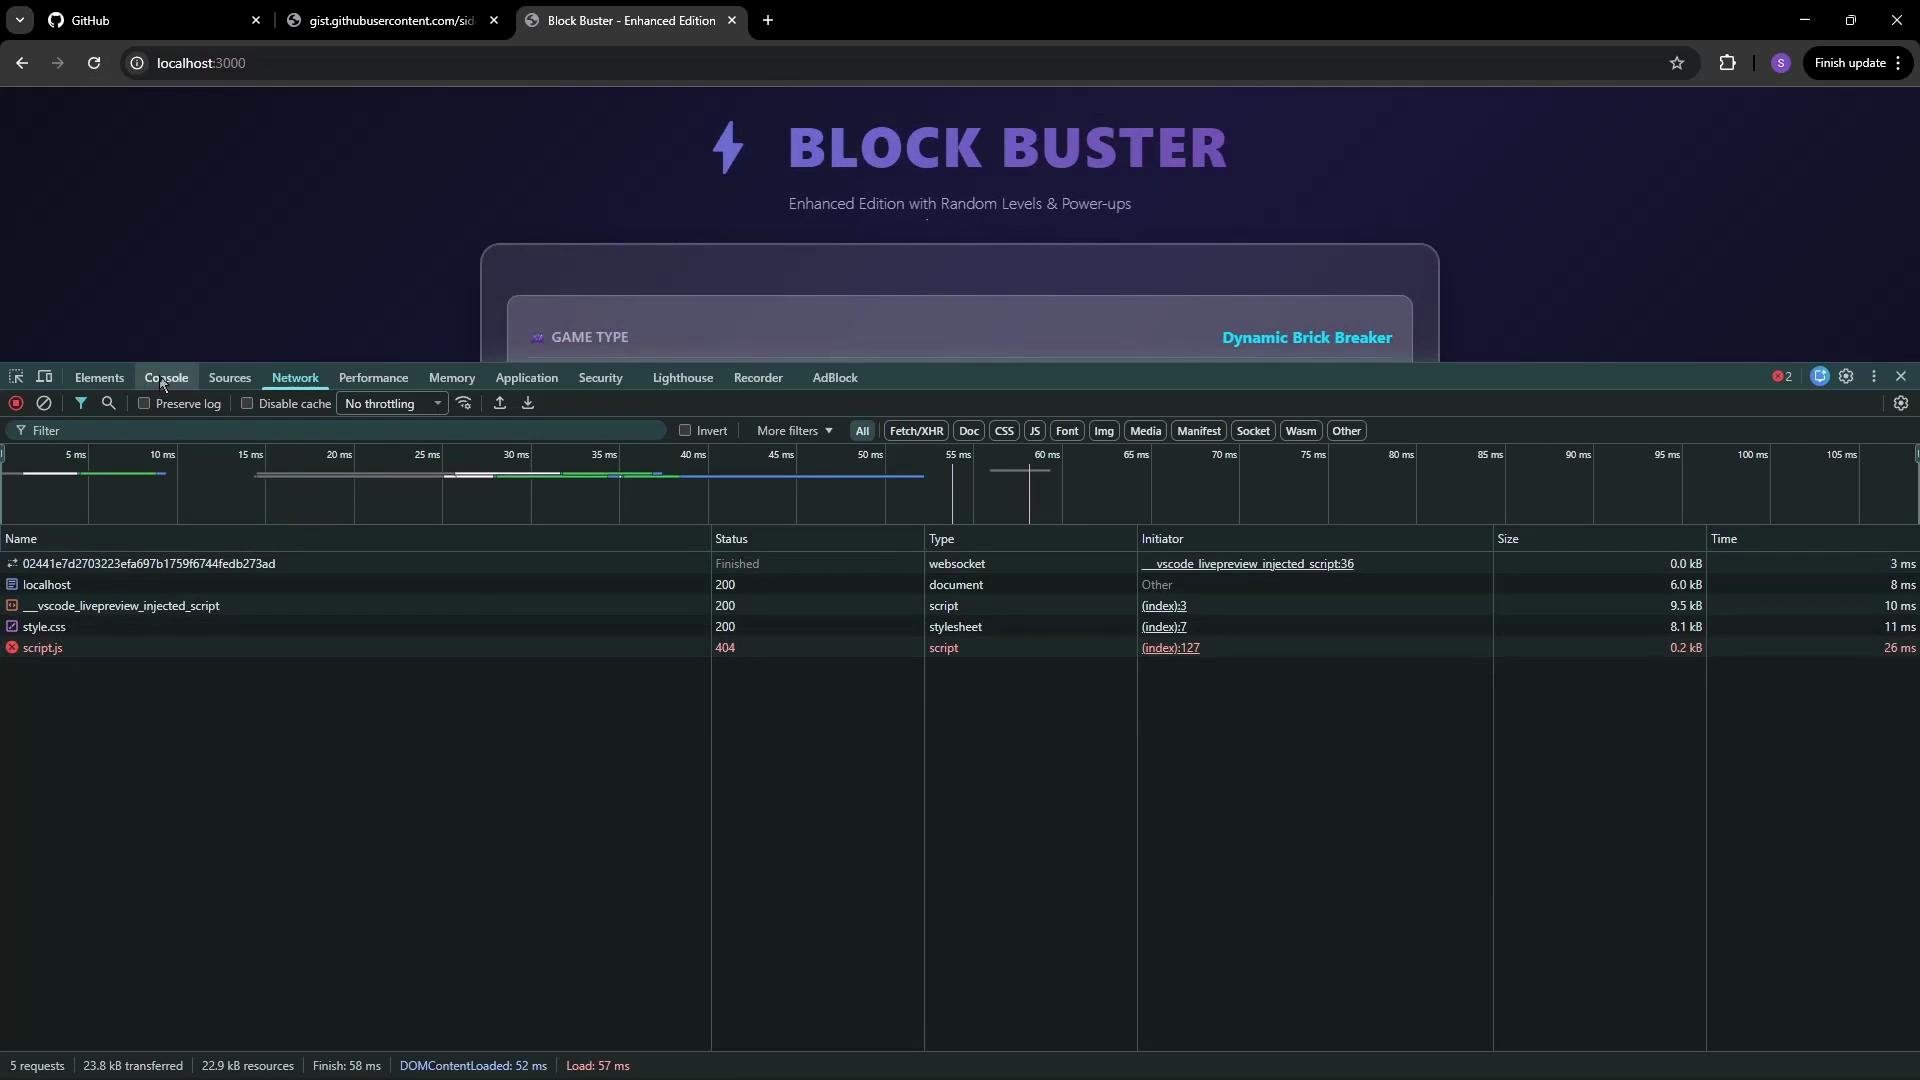Filter requests by CSS
1920x1080 pixels.
point(1004,431)
